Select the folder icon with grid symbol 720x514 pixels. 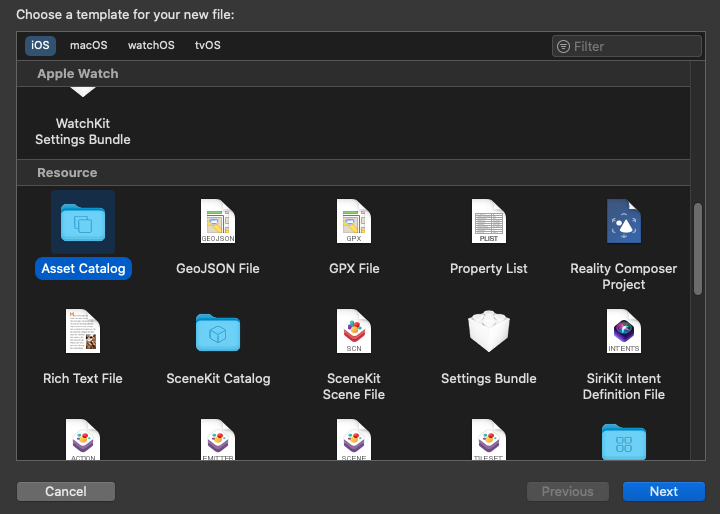point(624,442)
